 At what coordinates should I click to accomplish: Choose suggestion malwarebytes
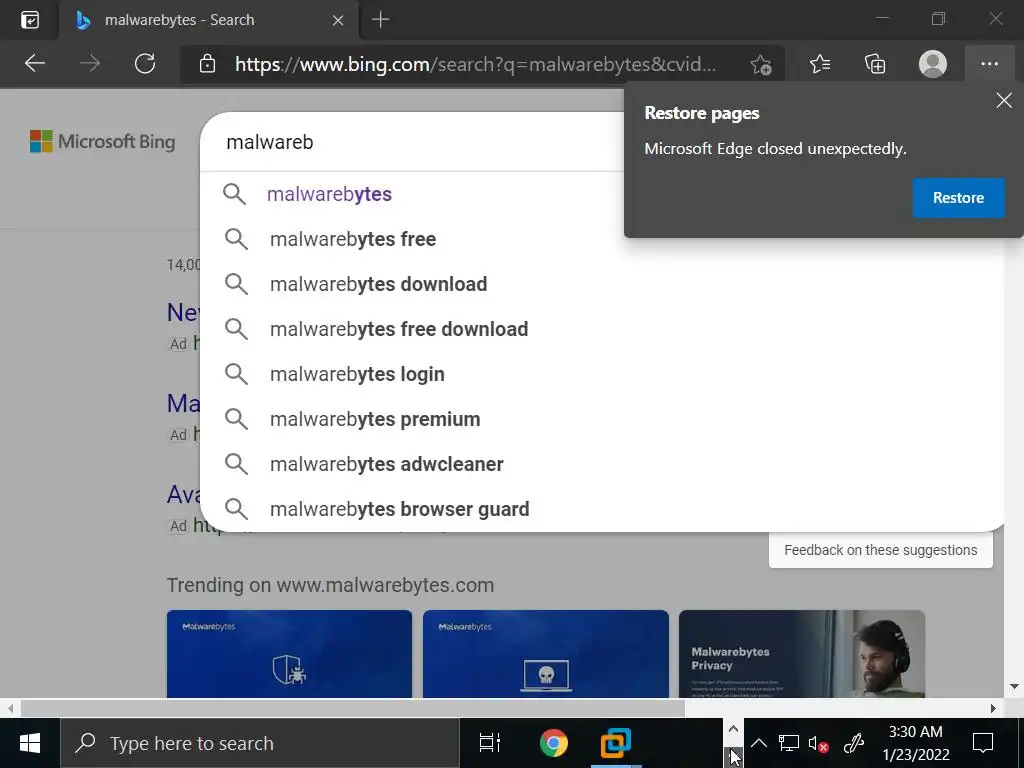pos(411,194)
